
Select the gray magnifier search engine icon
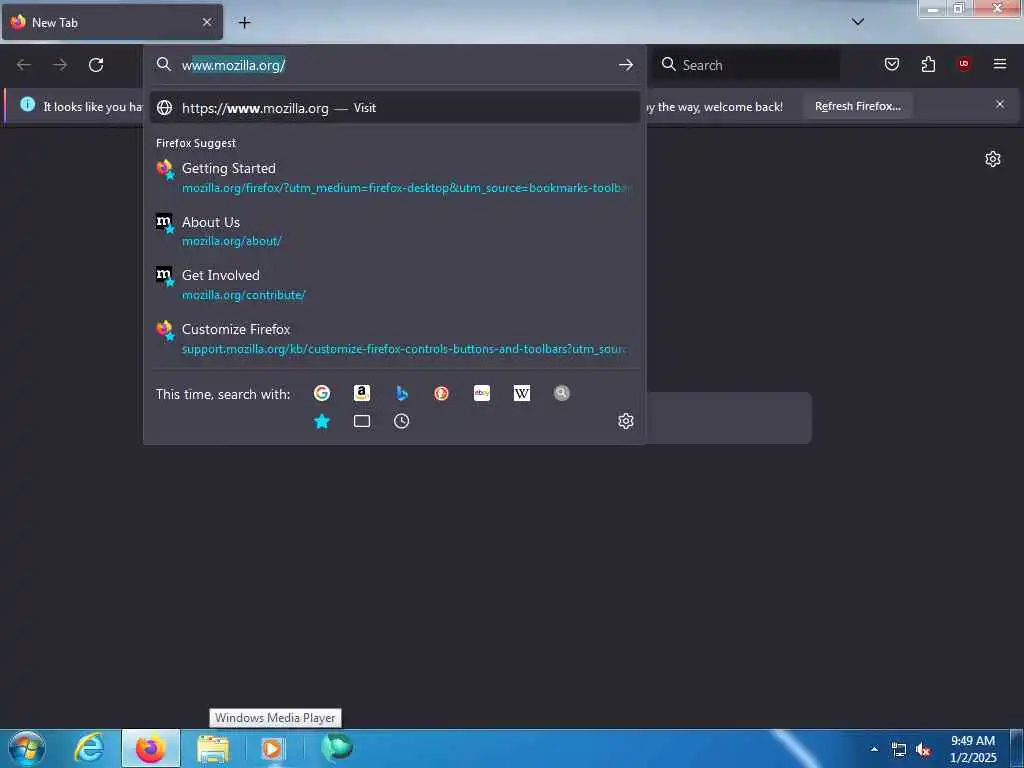[562, 392]
